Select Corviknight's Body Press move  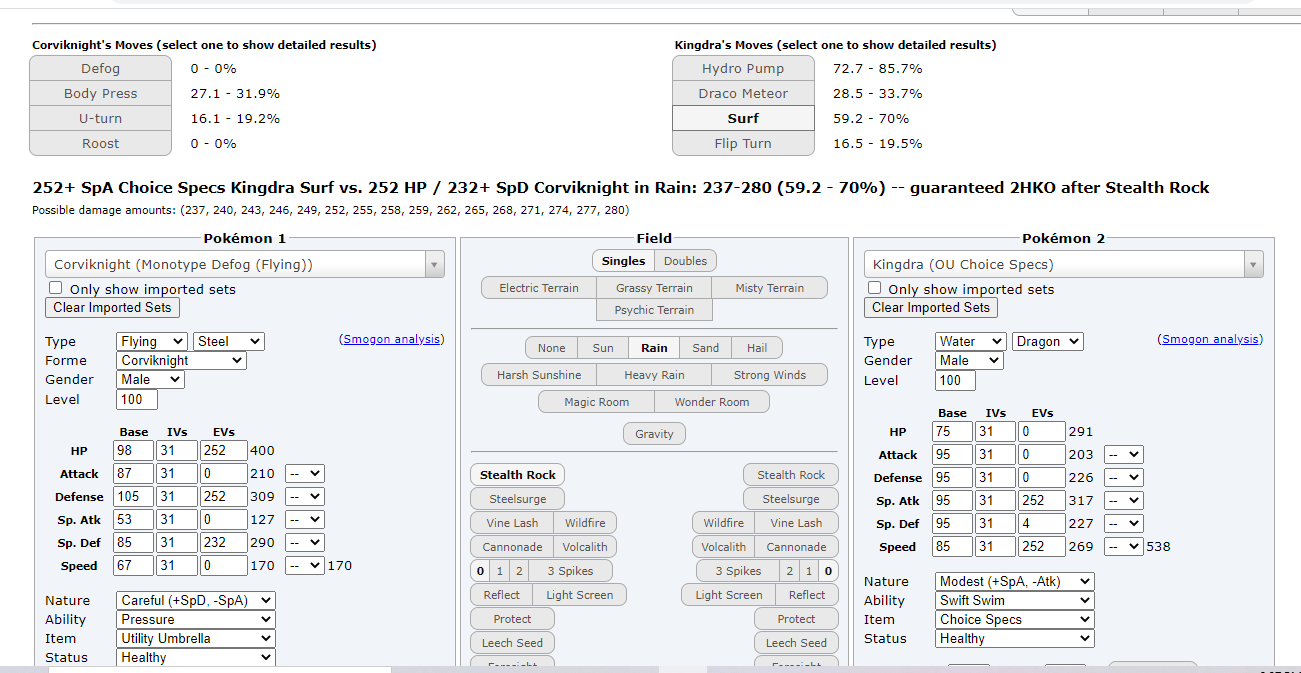pyautogui.click(x=100, y=94)
